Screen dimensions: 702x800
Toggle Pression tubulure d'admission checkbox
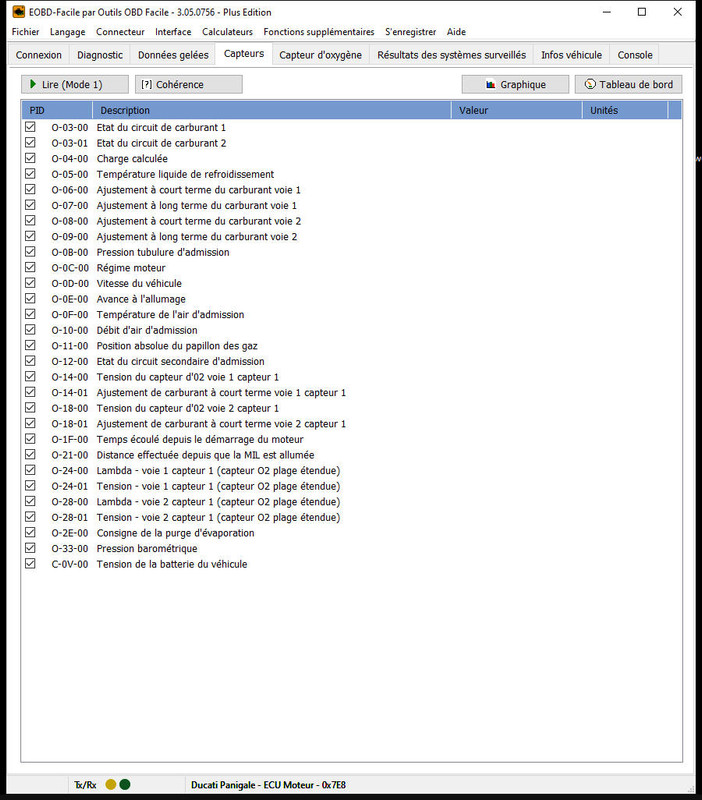30,252
